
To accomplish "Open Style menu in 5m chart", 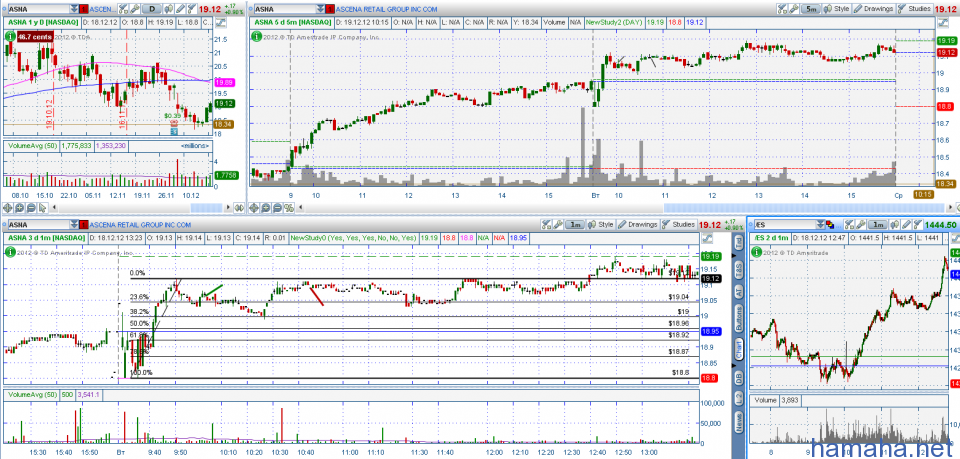I will (x=836, y=9).
